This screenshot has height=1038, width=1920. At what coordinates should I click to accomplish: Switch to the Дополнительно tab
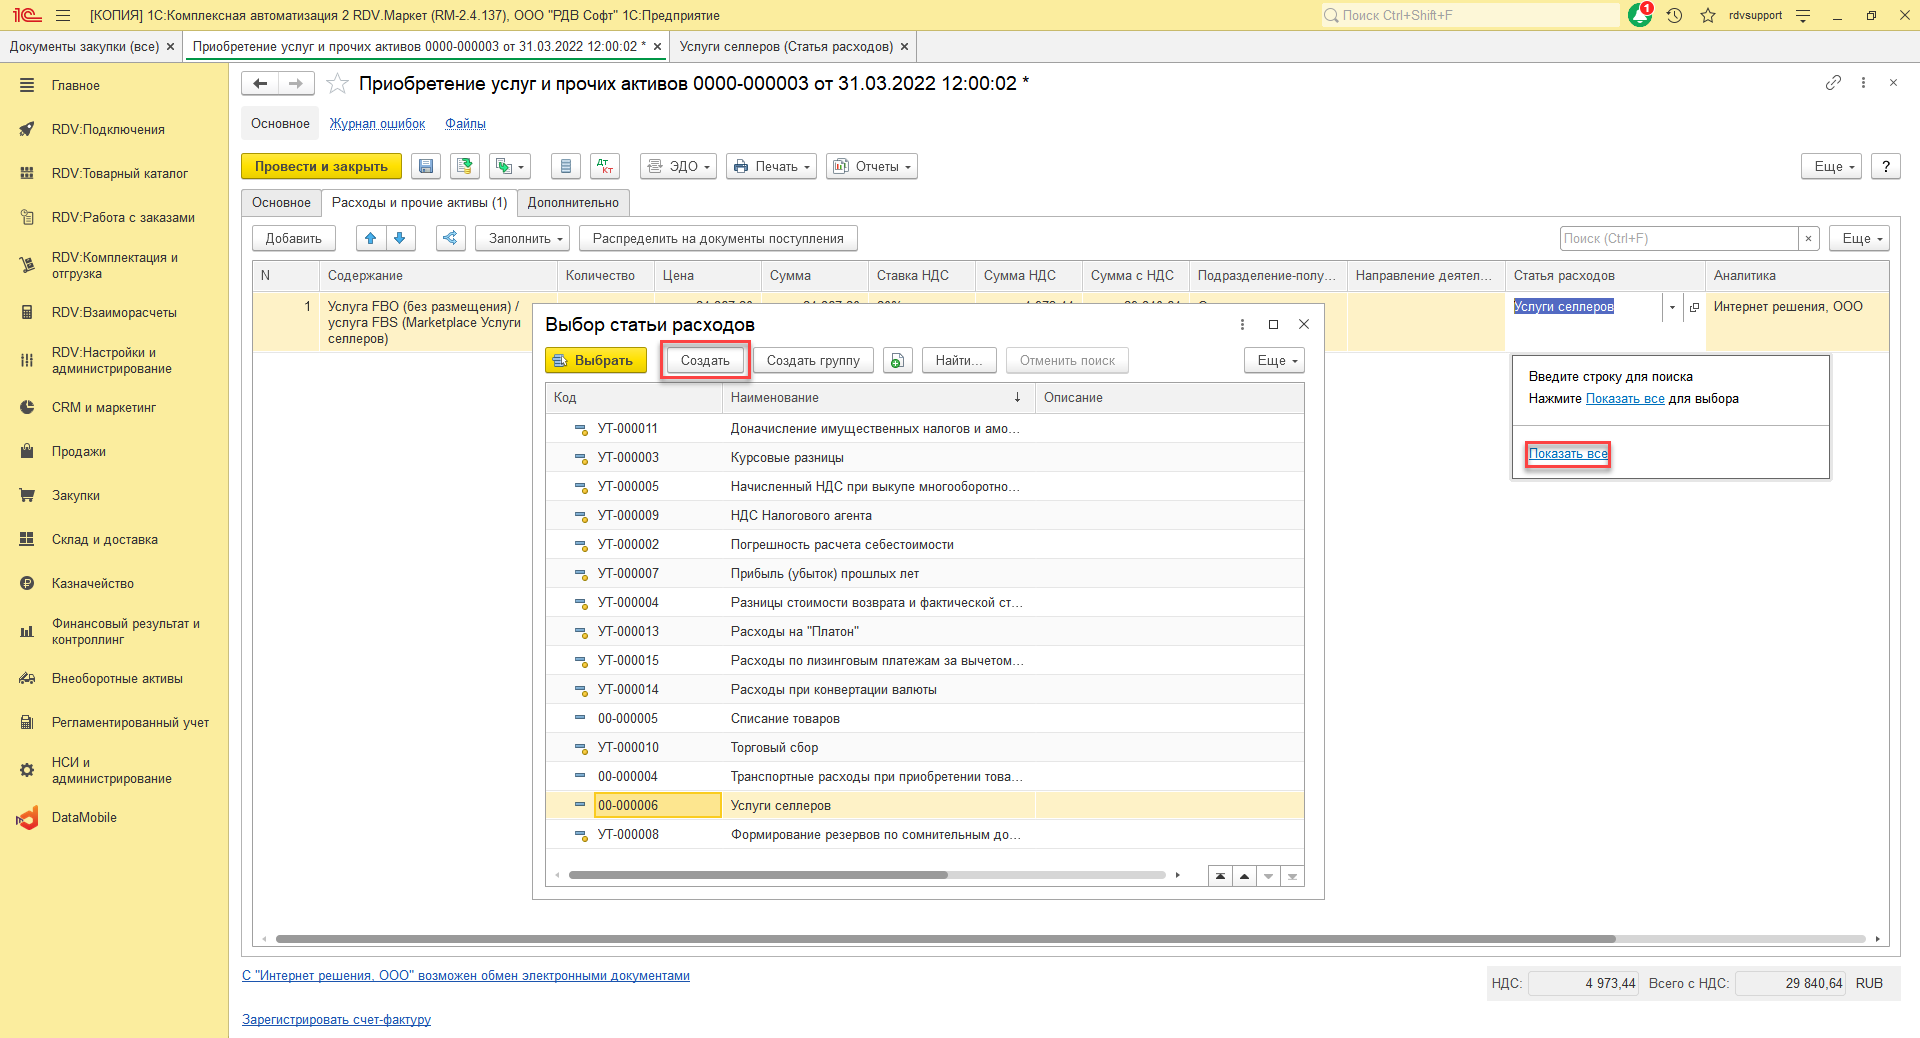click(573, 203)
